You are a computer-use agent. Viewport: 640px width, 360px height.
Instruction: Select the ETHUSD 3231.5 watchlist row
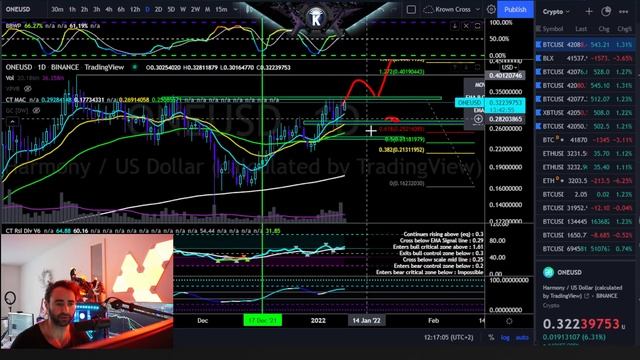586,153
